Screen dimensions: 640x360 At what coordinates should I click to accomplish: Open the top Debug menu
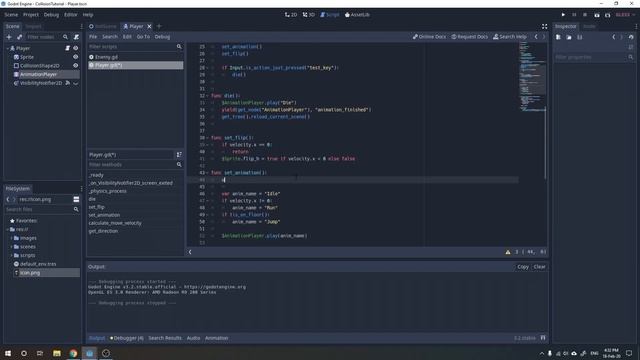[51, 15]
